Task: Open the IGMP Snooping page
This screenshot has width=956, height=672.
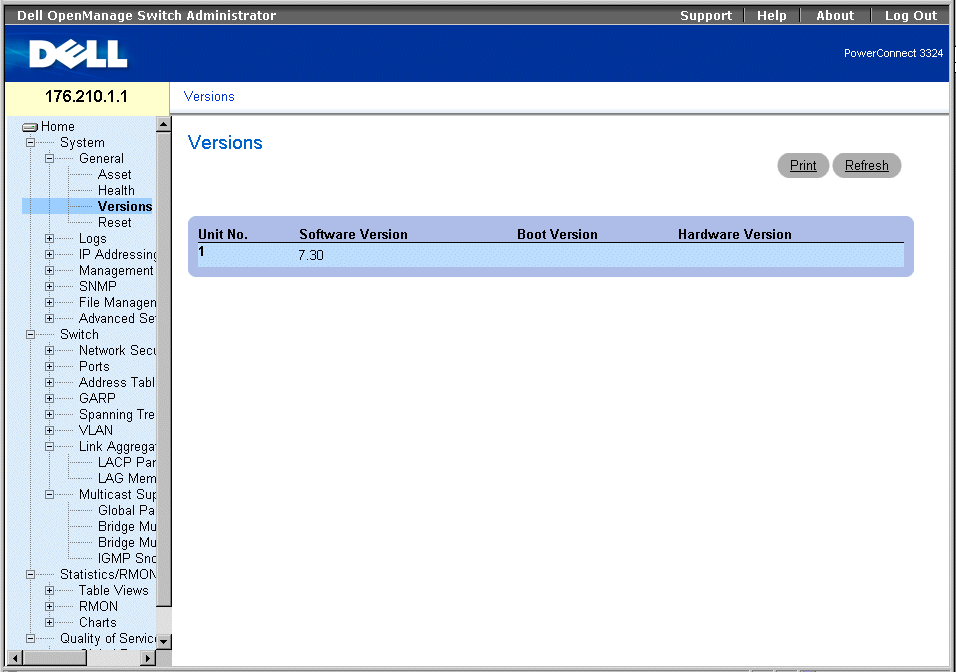Action: (127, 559)
